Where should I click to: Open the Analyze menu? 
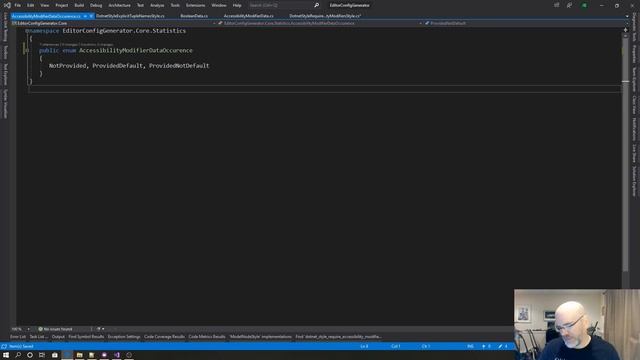[157, 5]
